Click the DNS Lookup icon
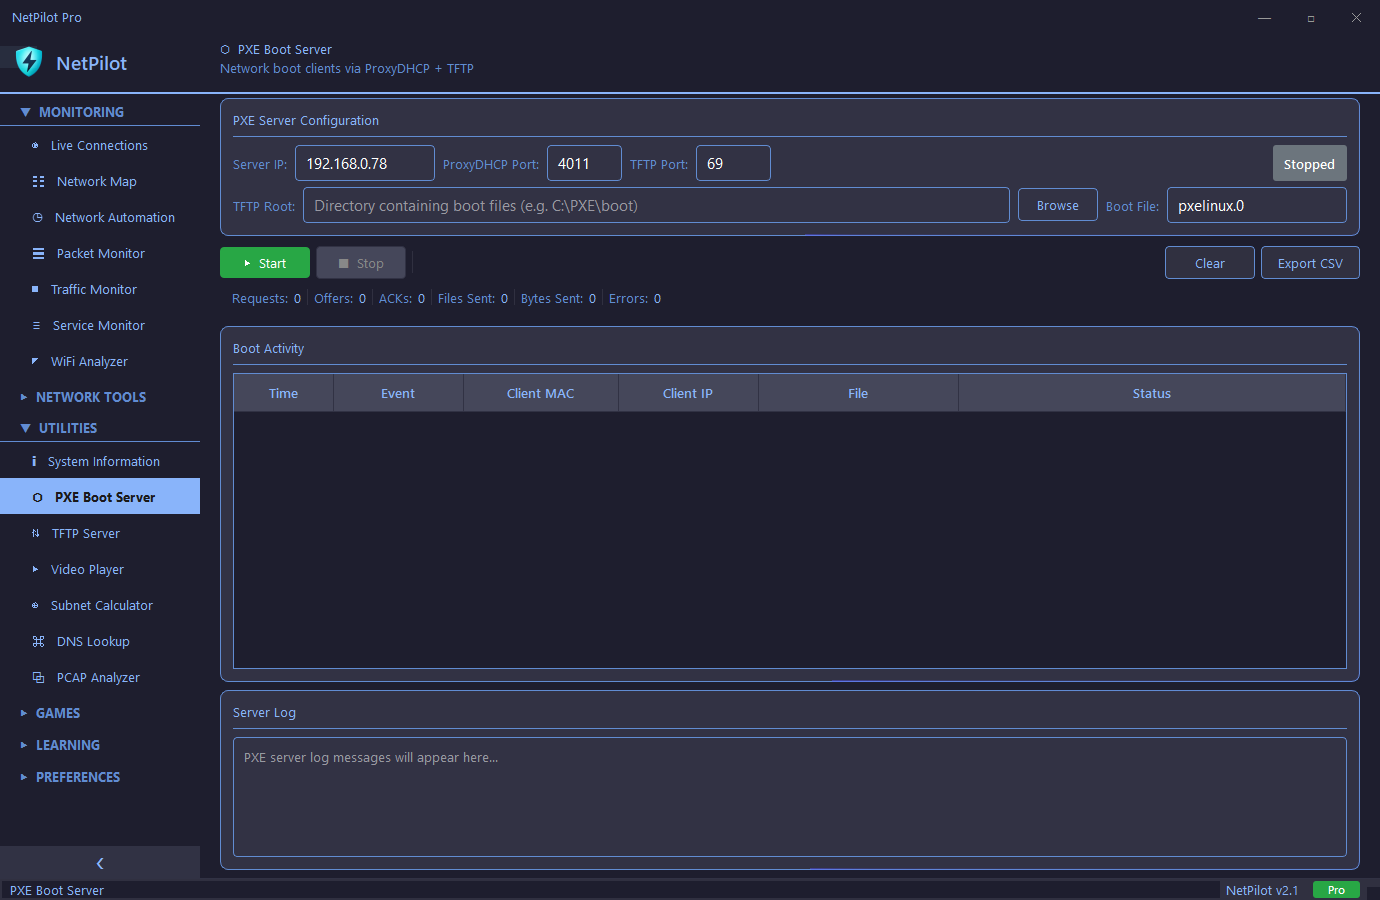Screen dimensions: 1380x900 coord(38,642)
